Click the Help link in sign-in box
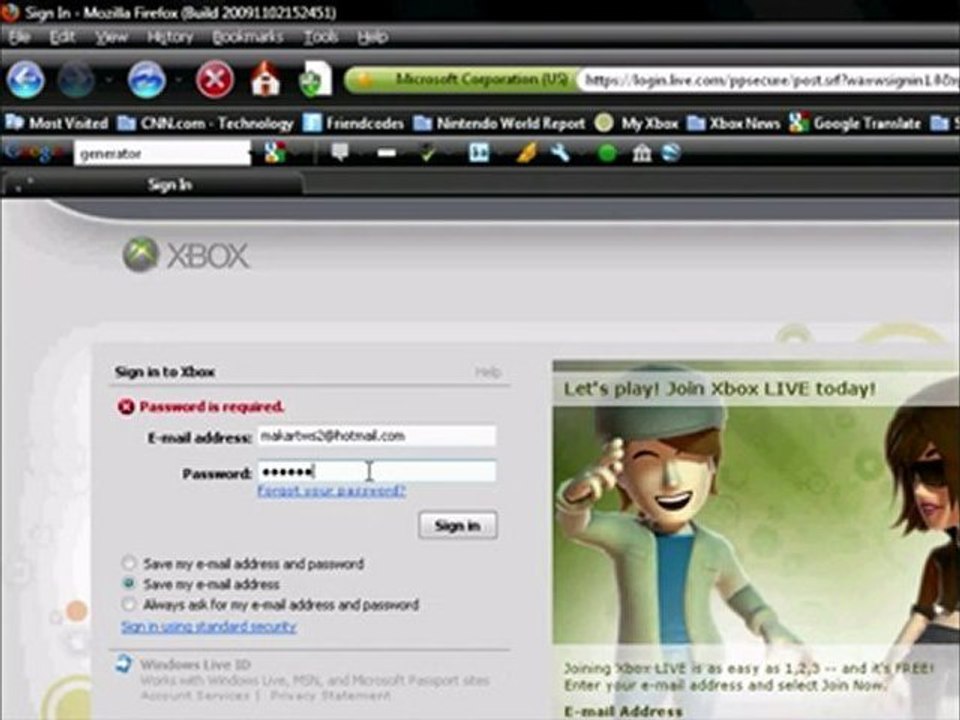The image size is (960, 720). click(x=488, y=372)
